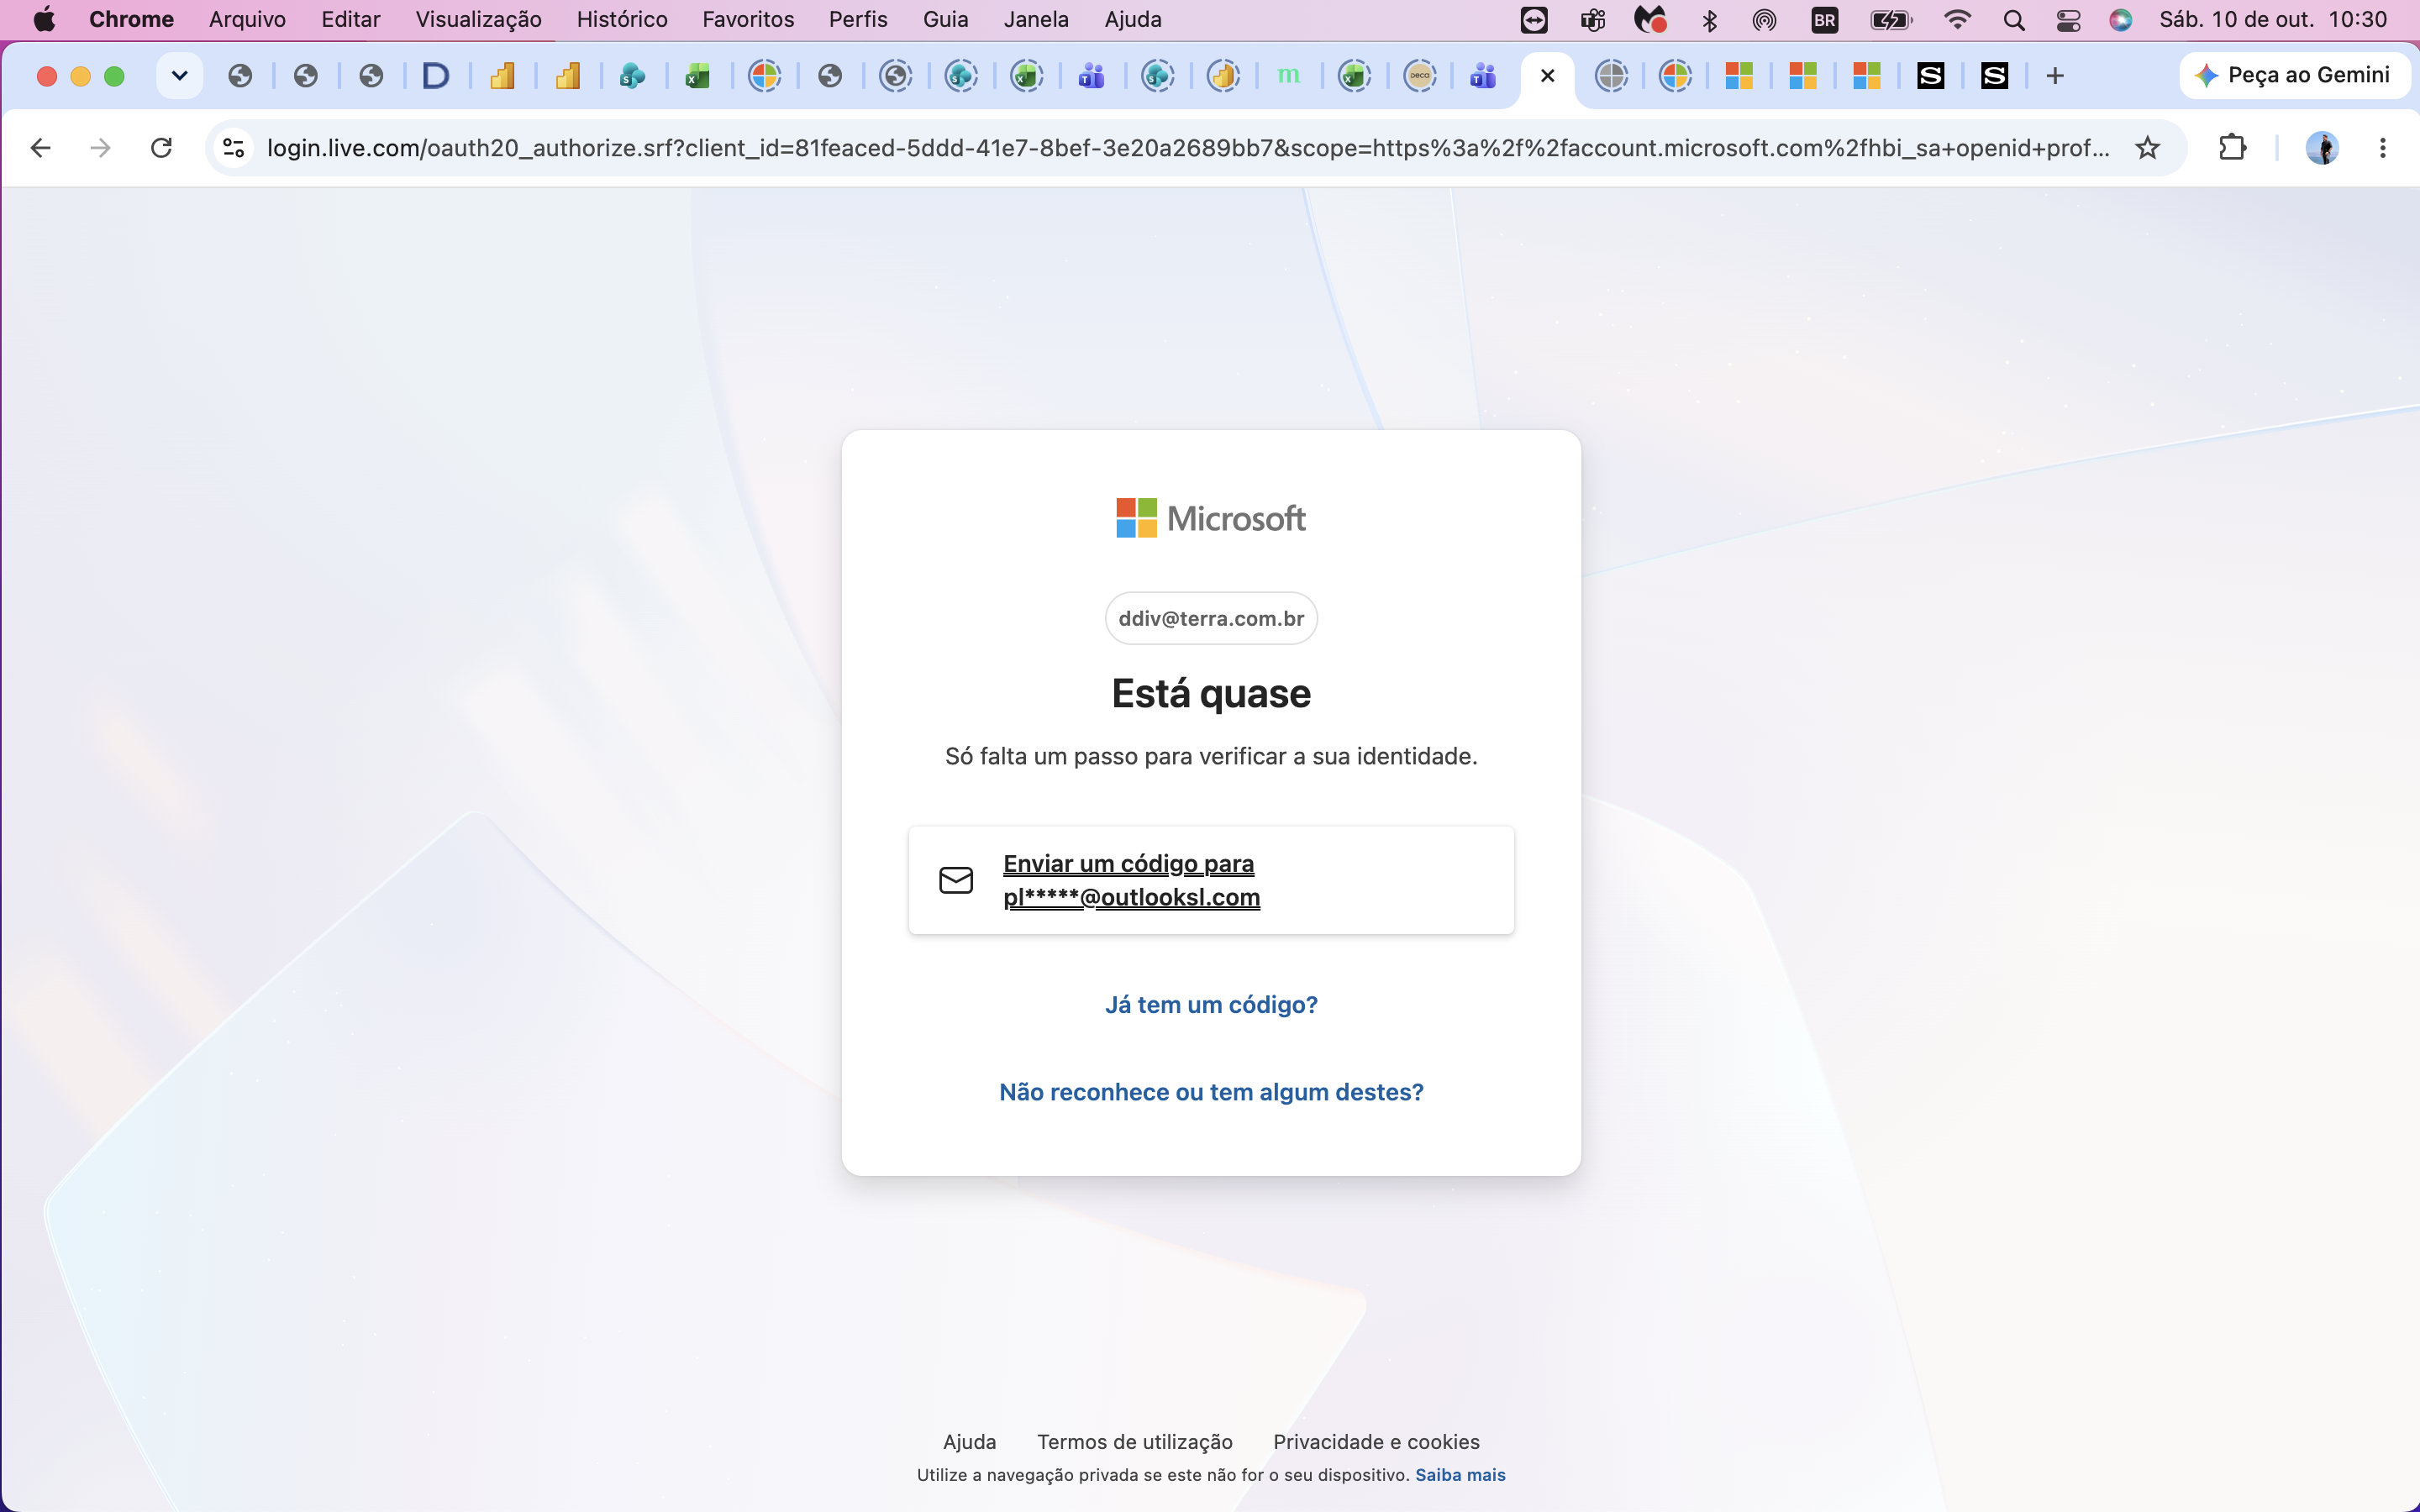Switch to the green m tab

tap(1289, 76)
